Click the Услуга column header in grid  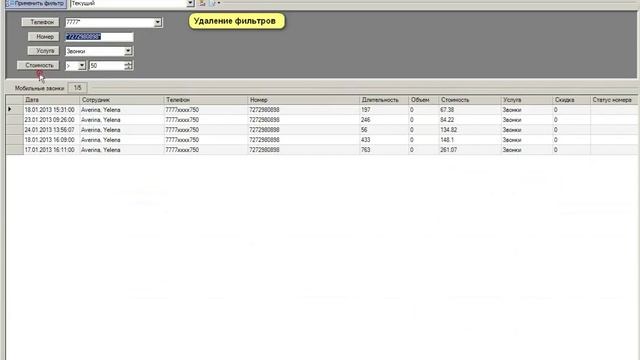pos(526,100)
